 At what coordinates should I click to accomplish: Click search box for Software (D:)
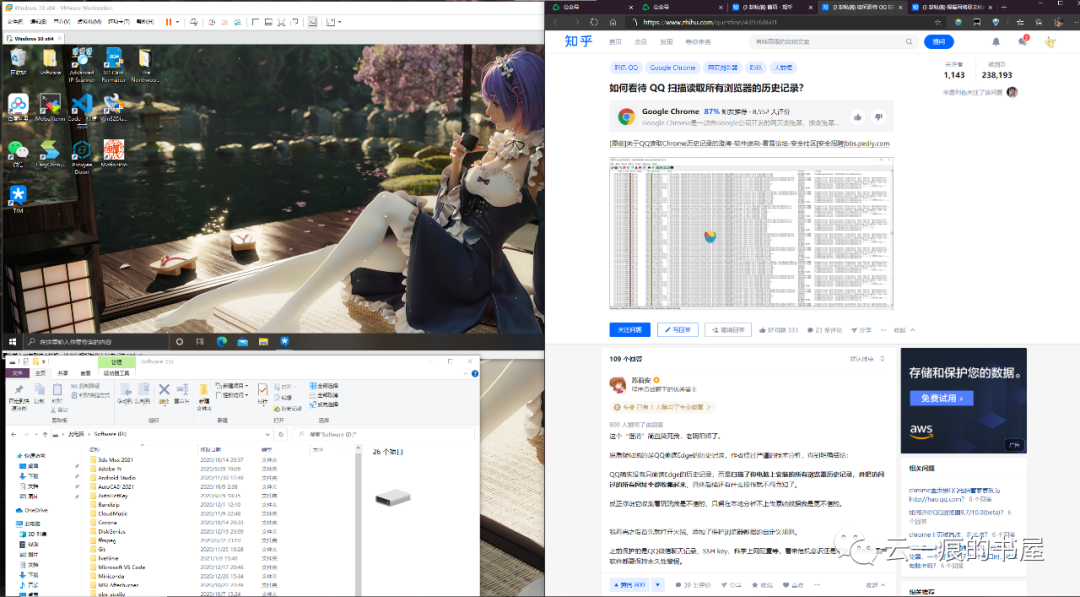point(383,434)
